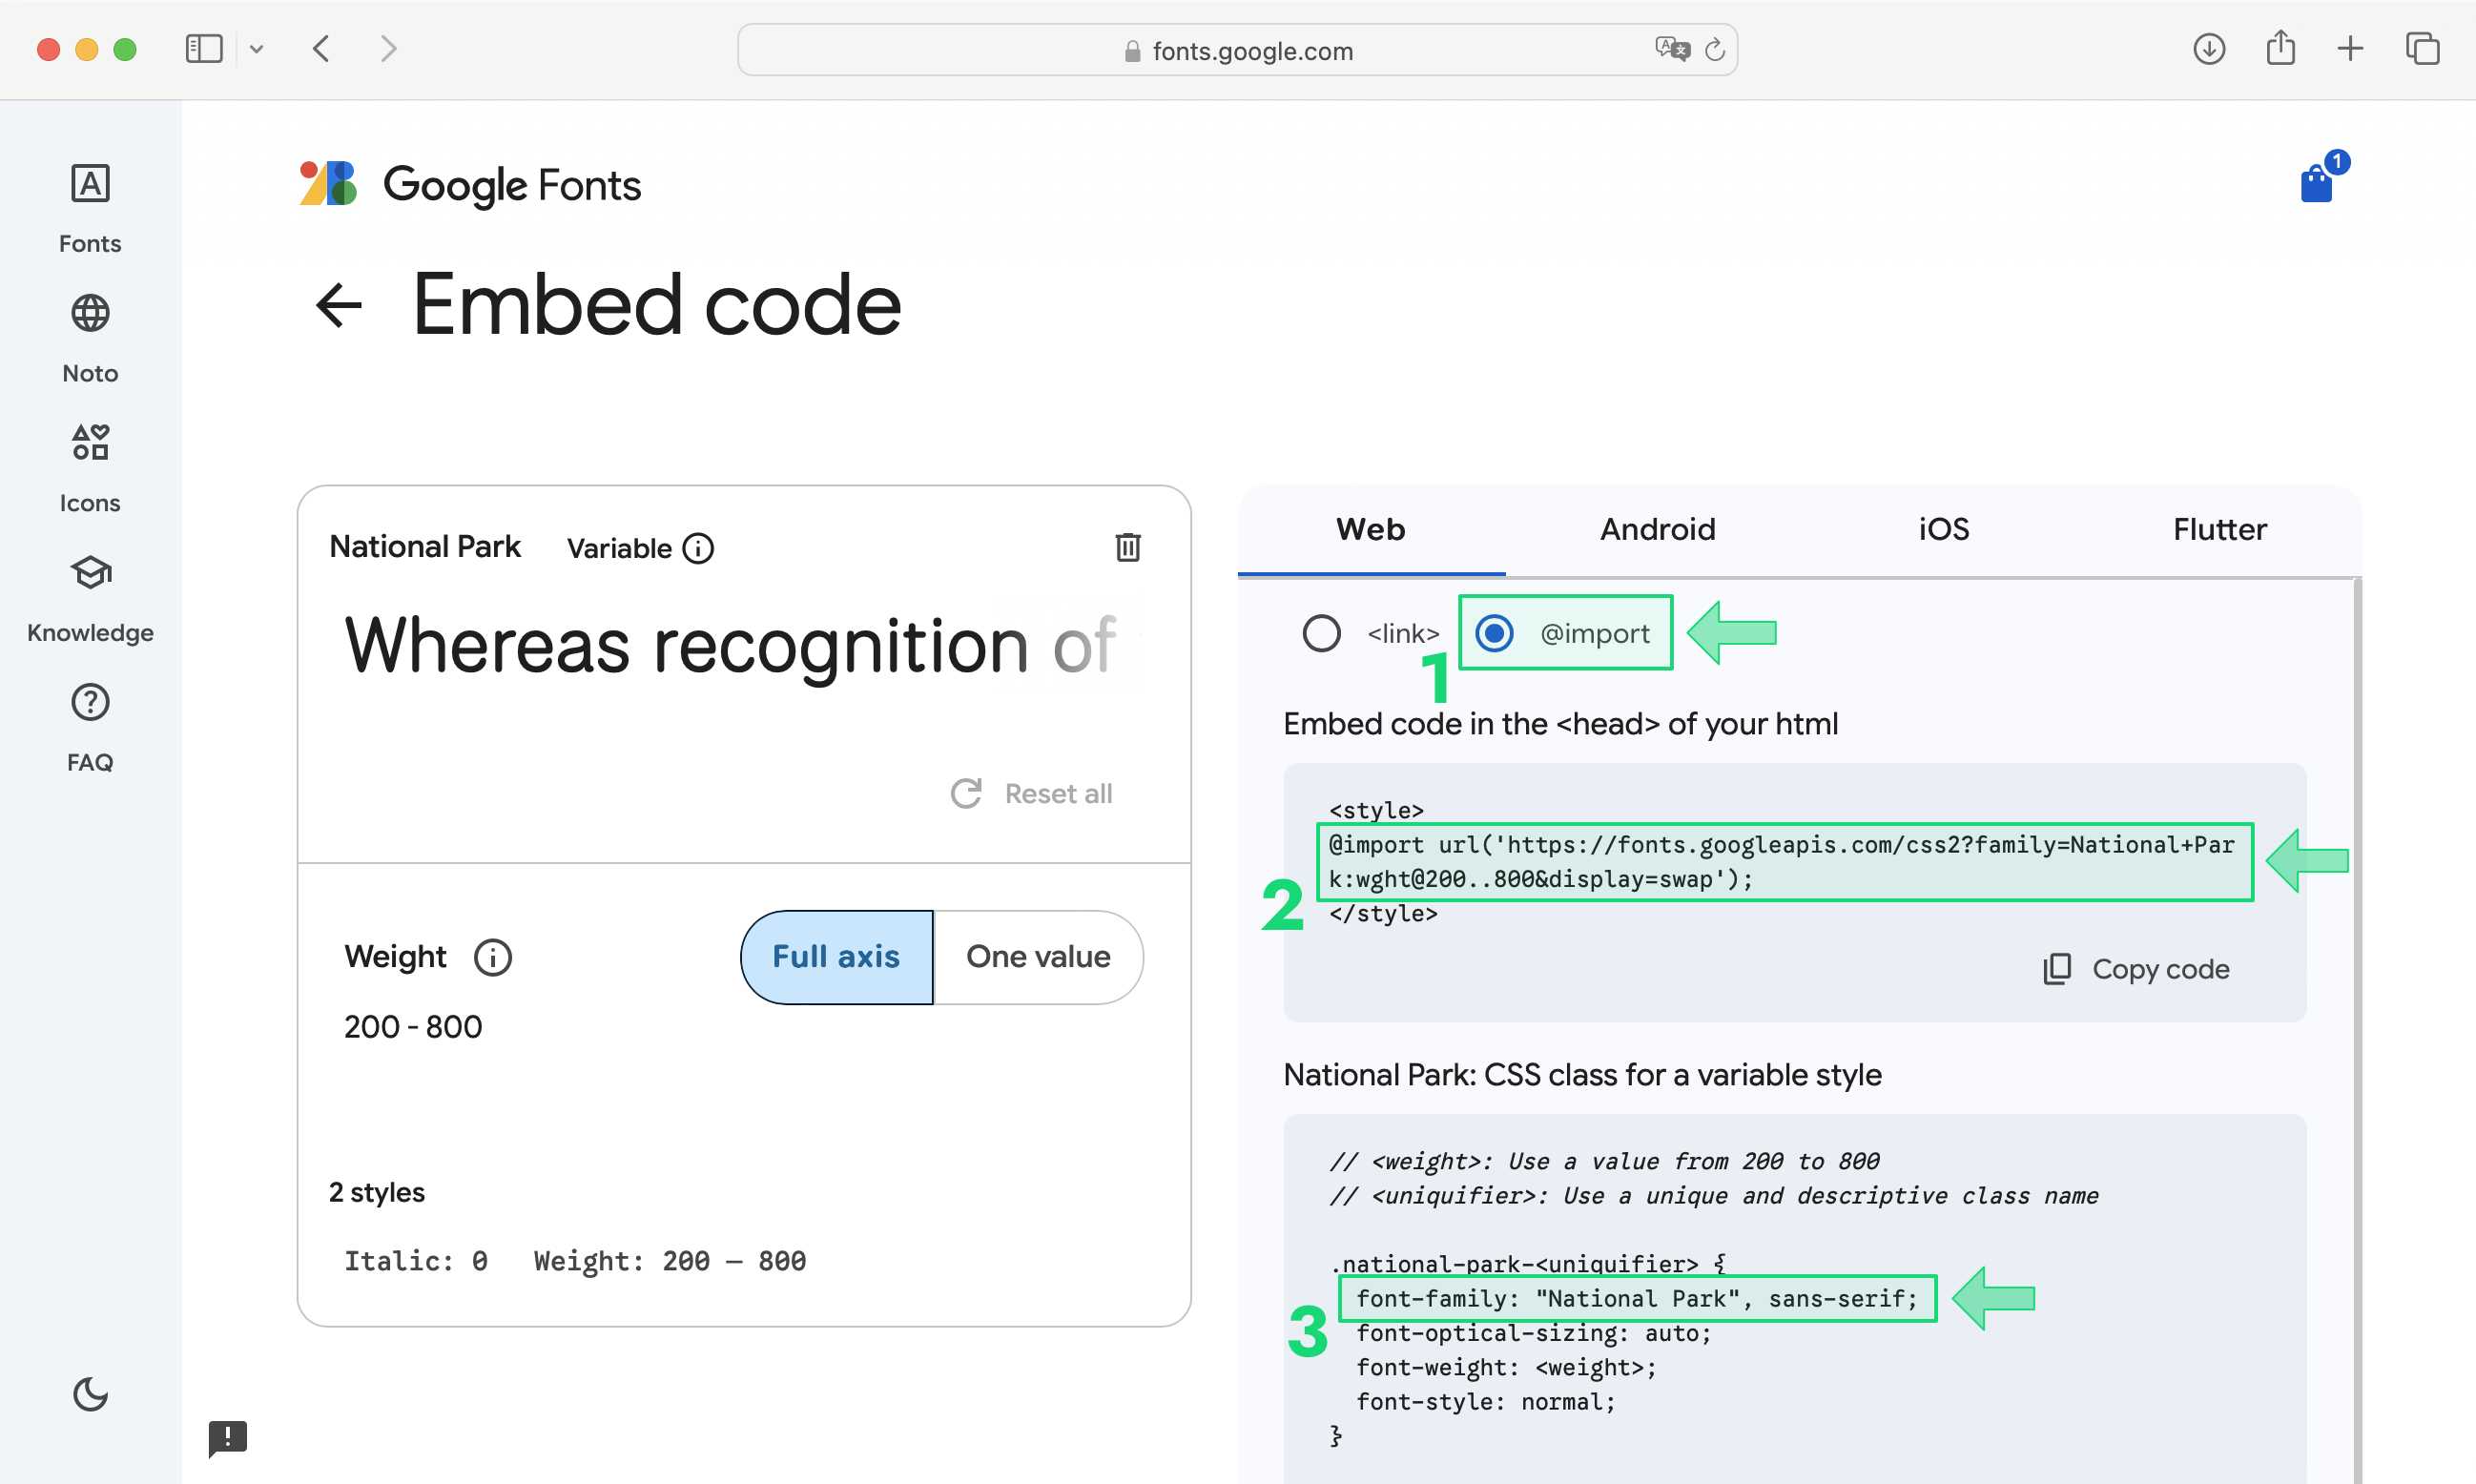Delete National Park using trash icon
The height and width of the screenshot is (1484, 2476).
click(x=1127, y=547)
